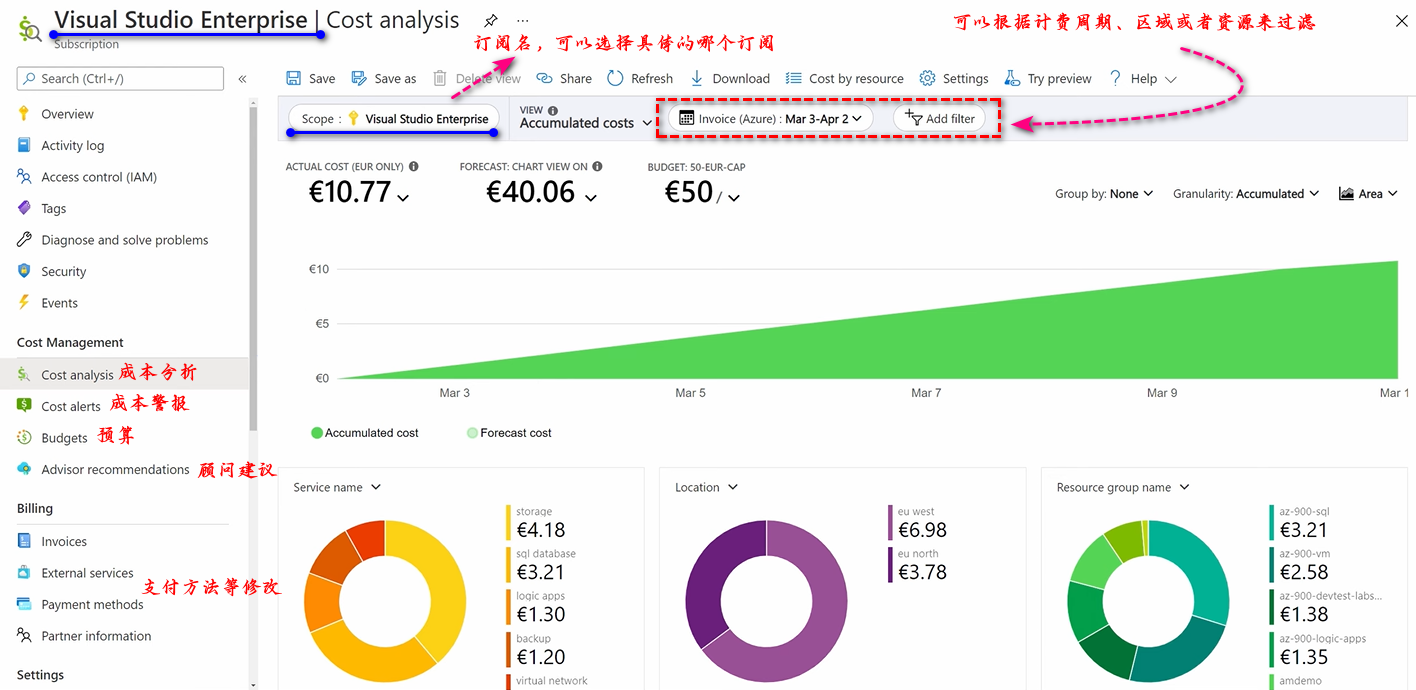Select the eu north €3.78 legend entry
The image size is (1416, 690).
point(918,565)
